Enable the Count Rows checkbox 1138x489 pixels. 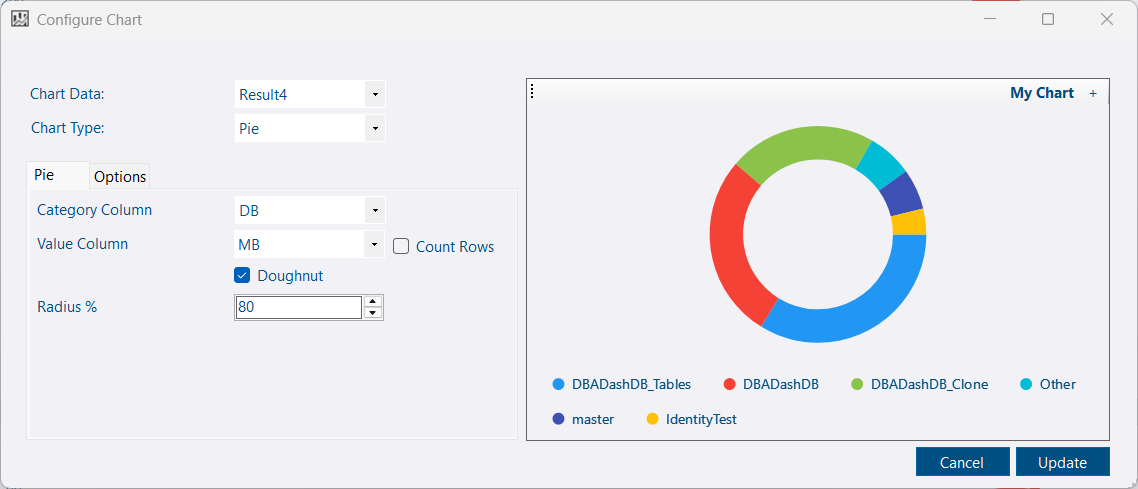click(x=401, y=246)
